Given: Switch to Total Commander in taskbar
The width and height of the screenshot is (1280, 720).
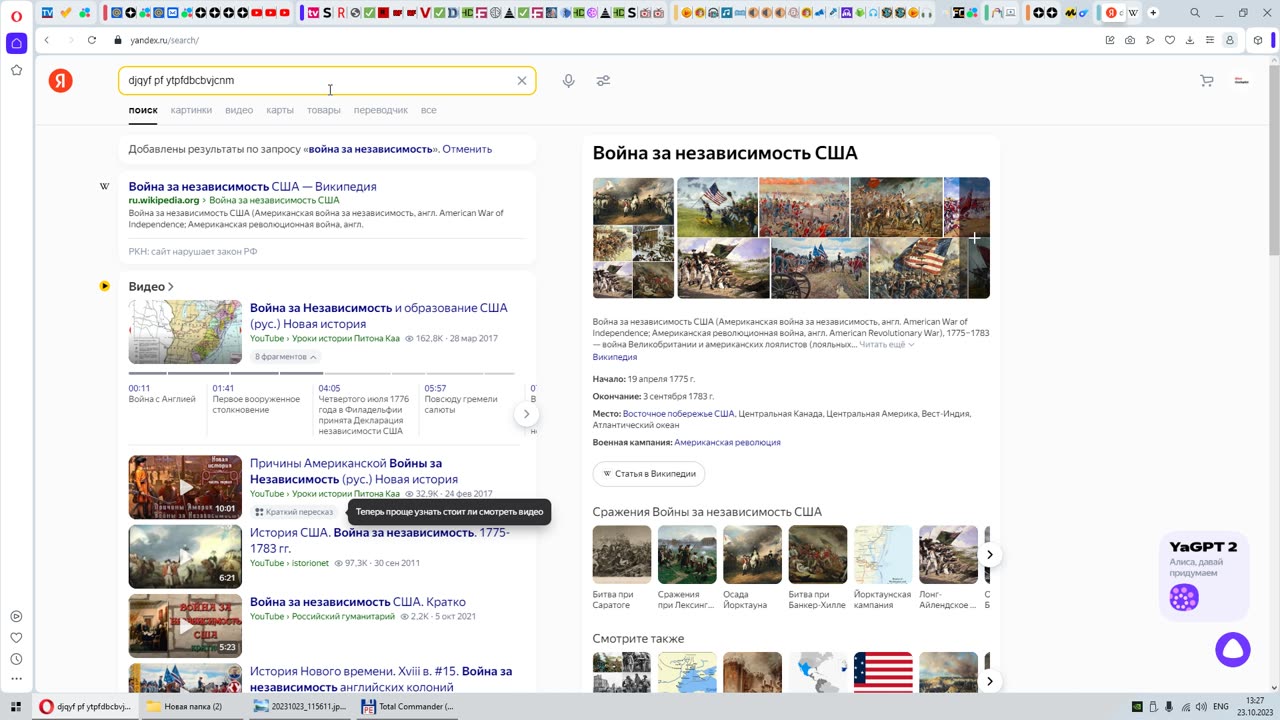Looking at the screenshot, I should pyautogui.click(x=406, y=706).
